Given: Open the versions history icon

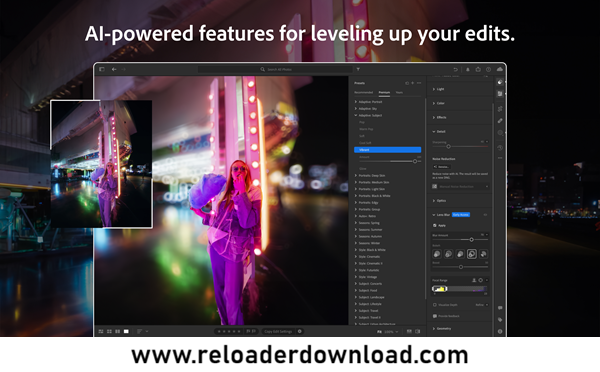Looking at the screenshot, I should [500, 147].
